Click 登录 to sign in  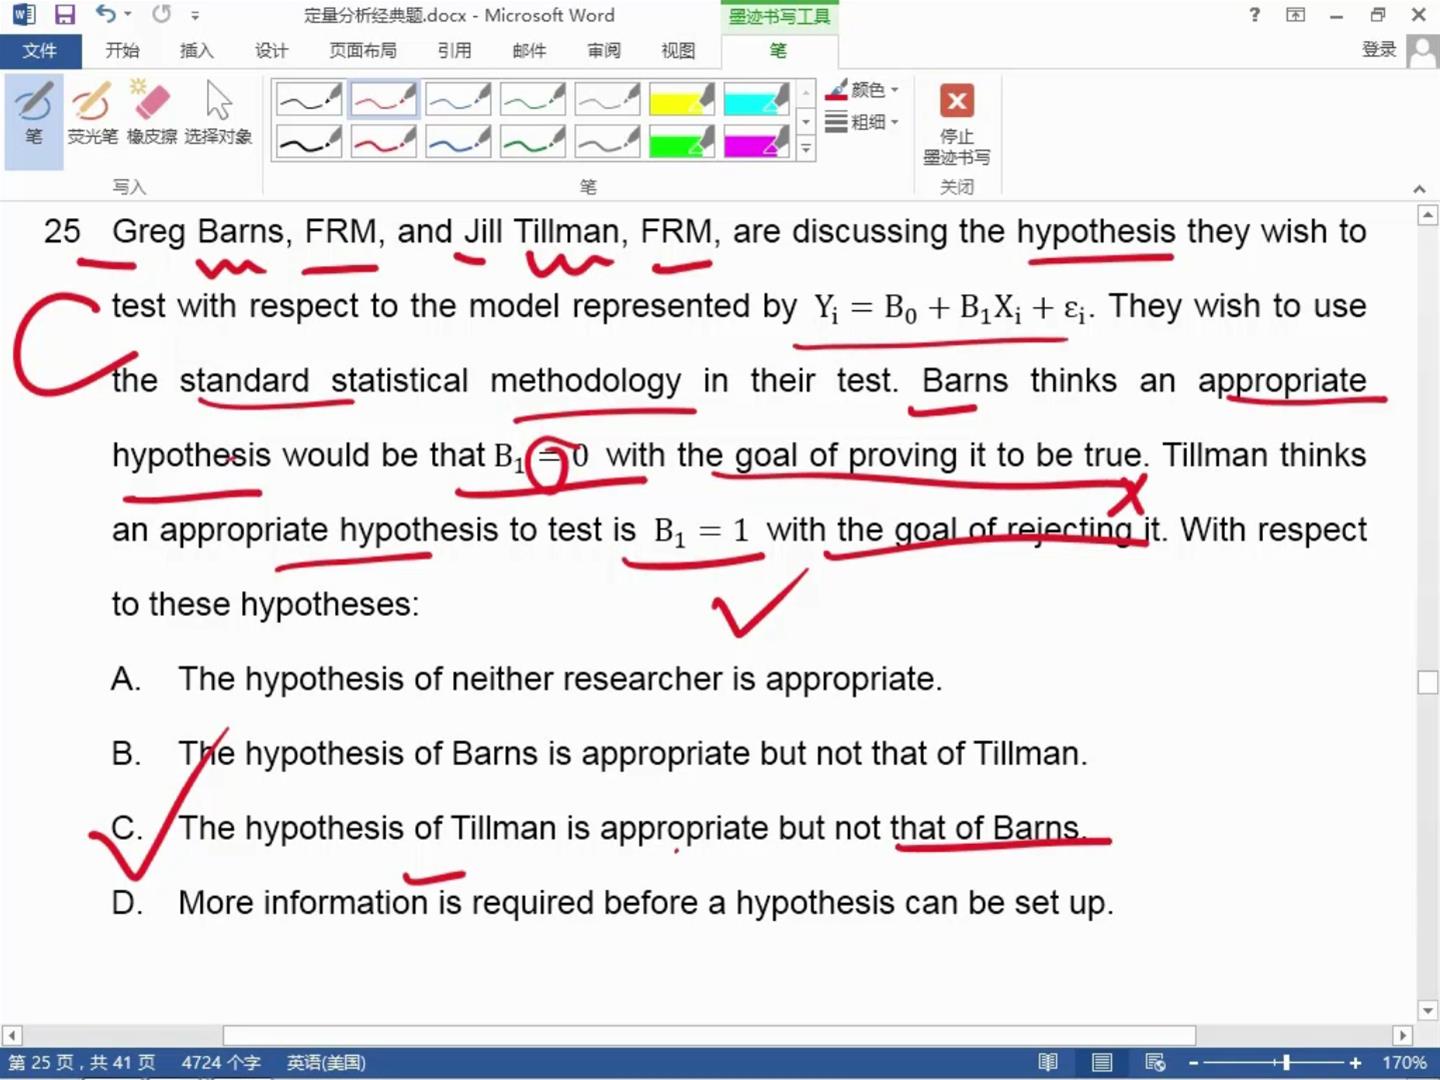(x=1379, y=50)
